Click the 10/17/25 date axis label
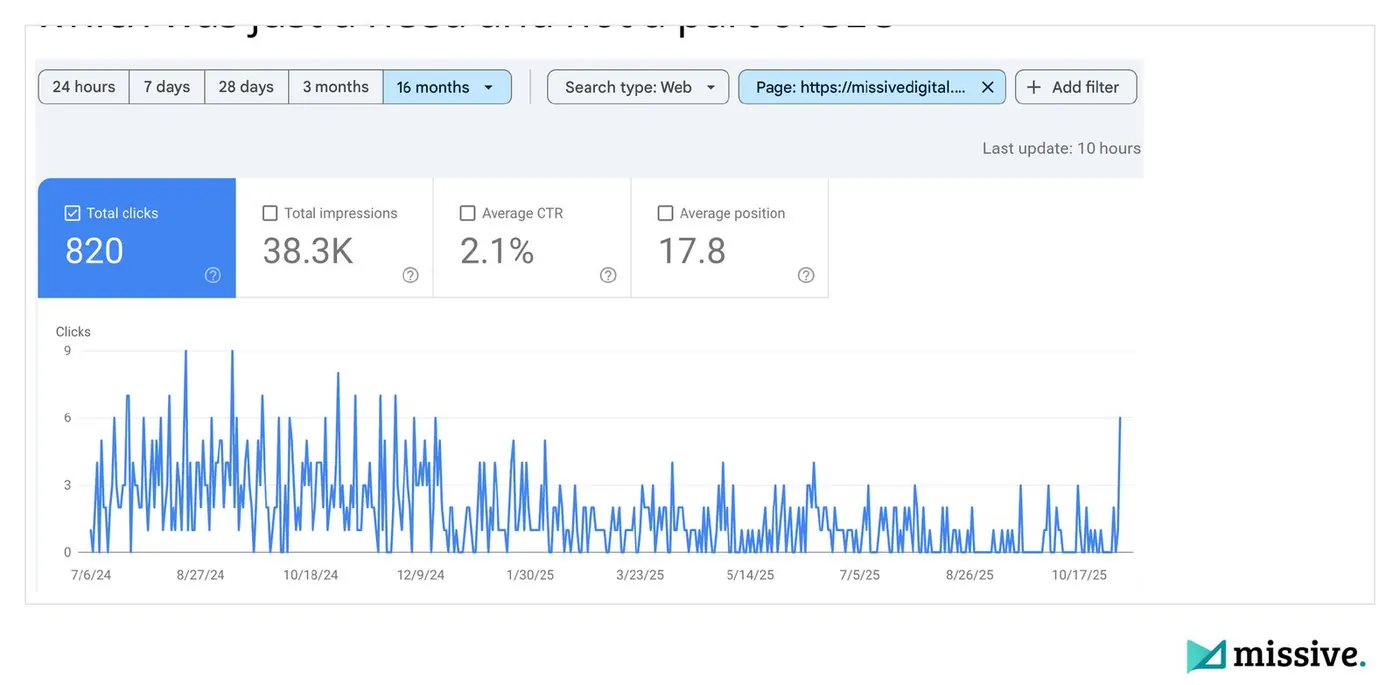The image size is (1400, 685). [1079, 575]
